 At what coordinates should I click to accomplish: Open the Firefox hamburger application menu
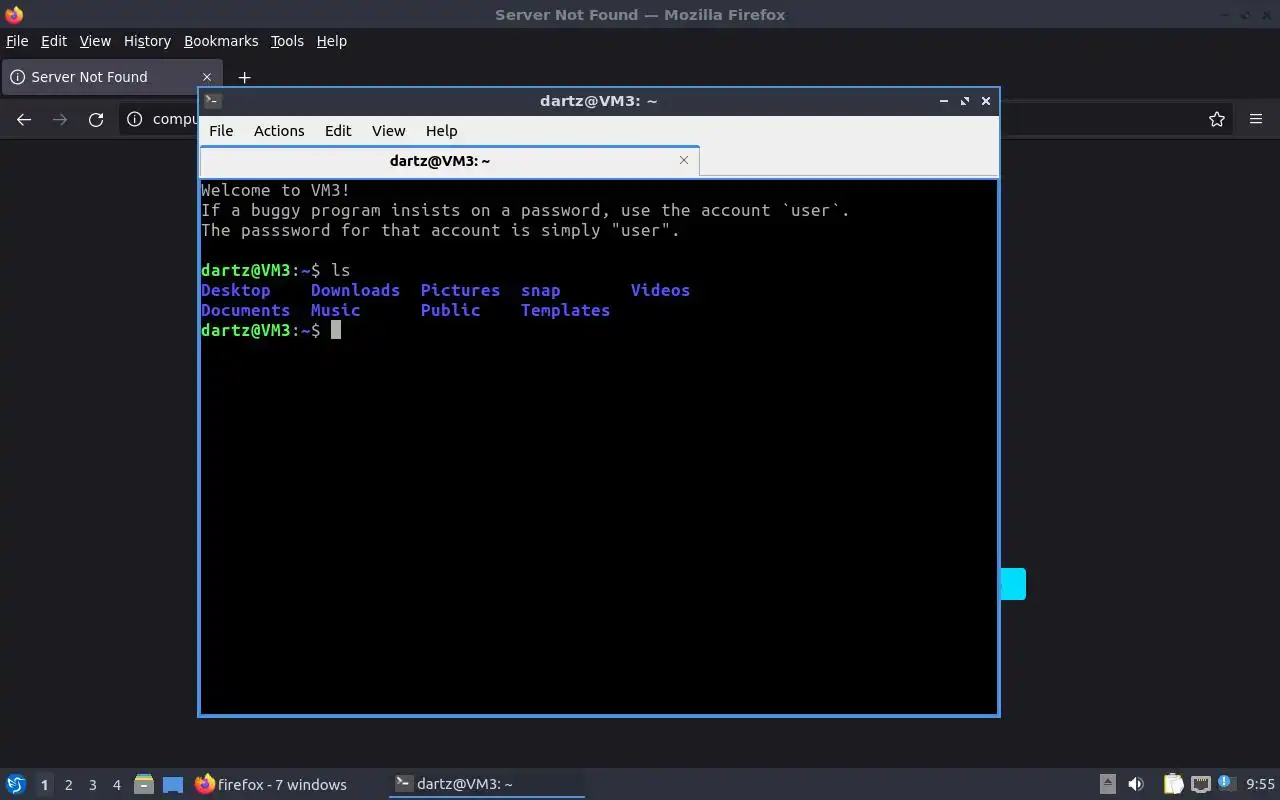1256,119
